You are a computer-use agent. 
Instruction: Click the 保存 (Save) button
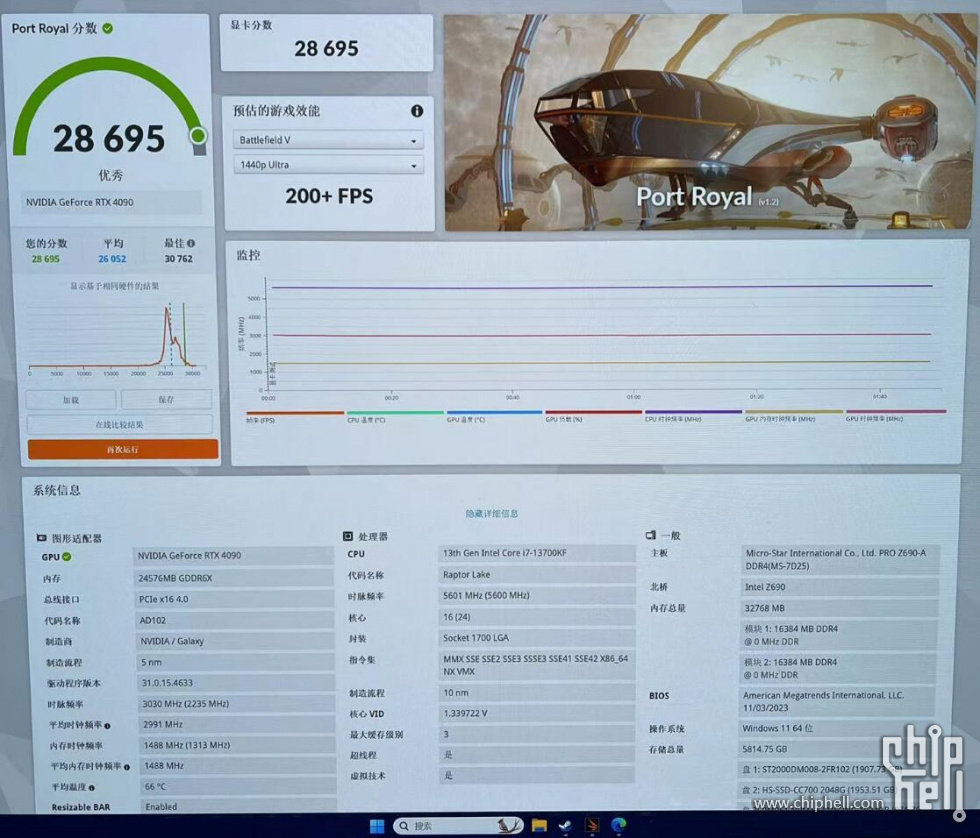point(166,399)
